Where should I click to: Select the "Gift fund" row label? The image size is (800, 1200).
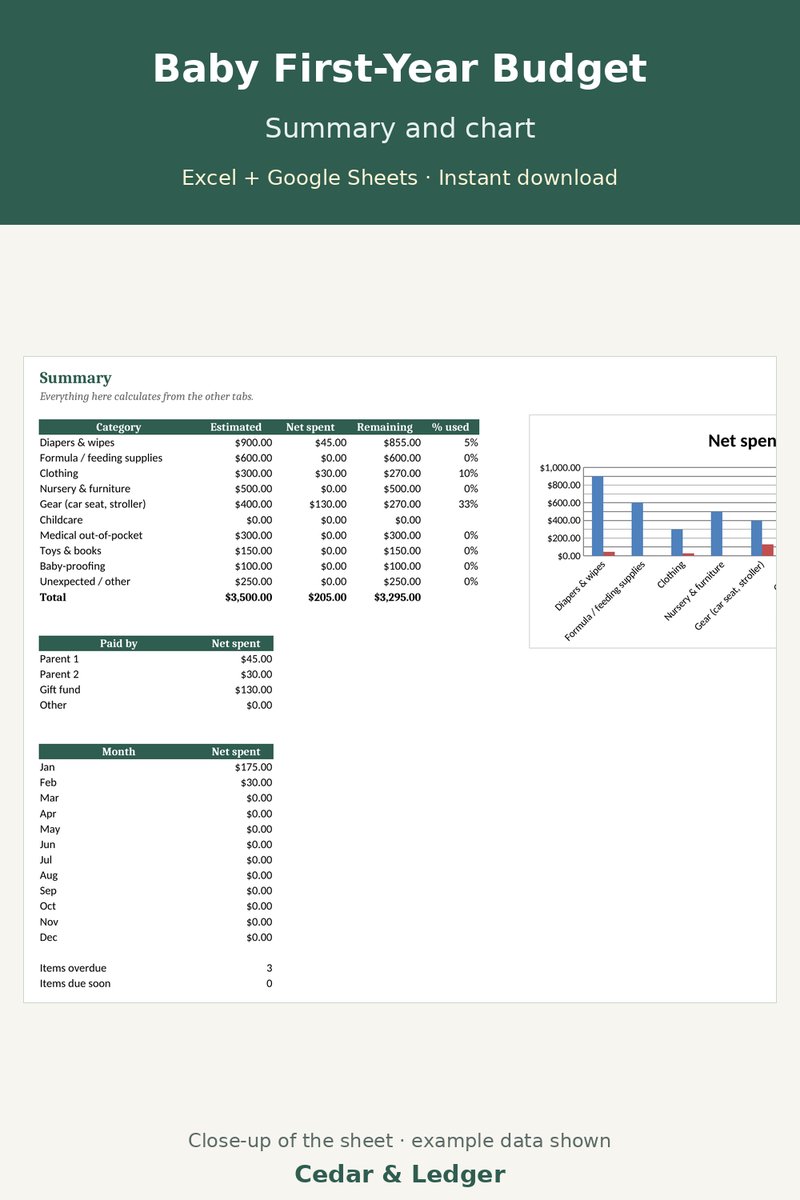point(60,690)
